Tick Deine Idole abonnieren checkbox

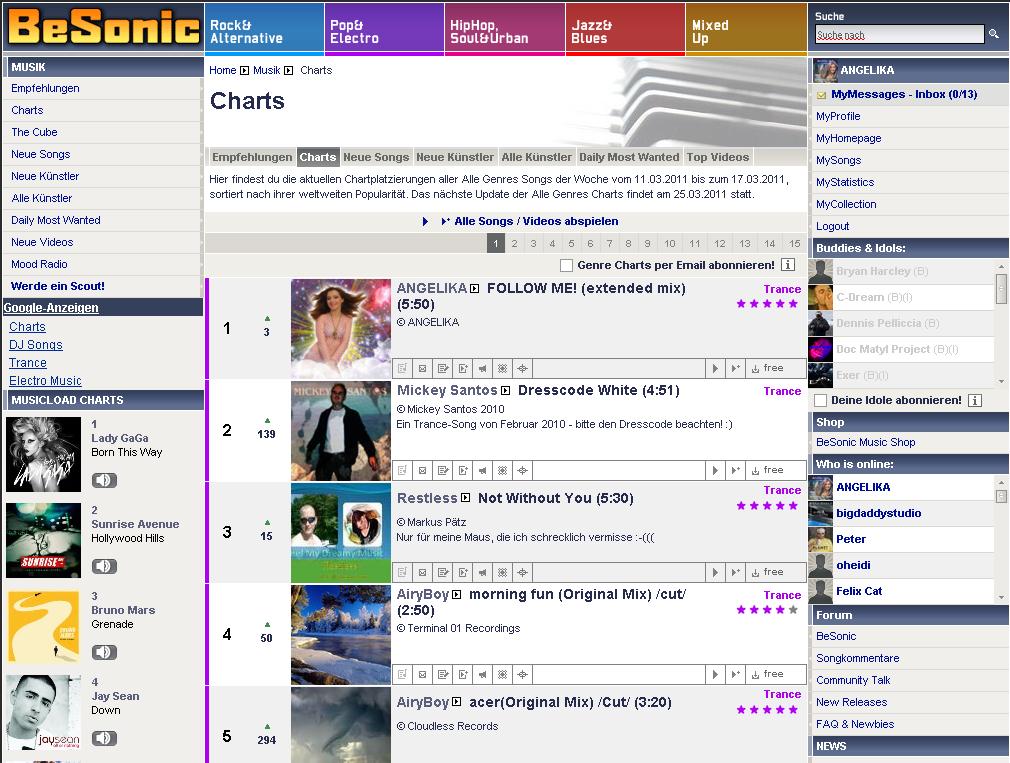click(x=821, y=400)
